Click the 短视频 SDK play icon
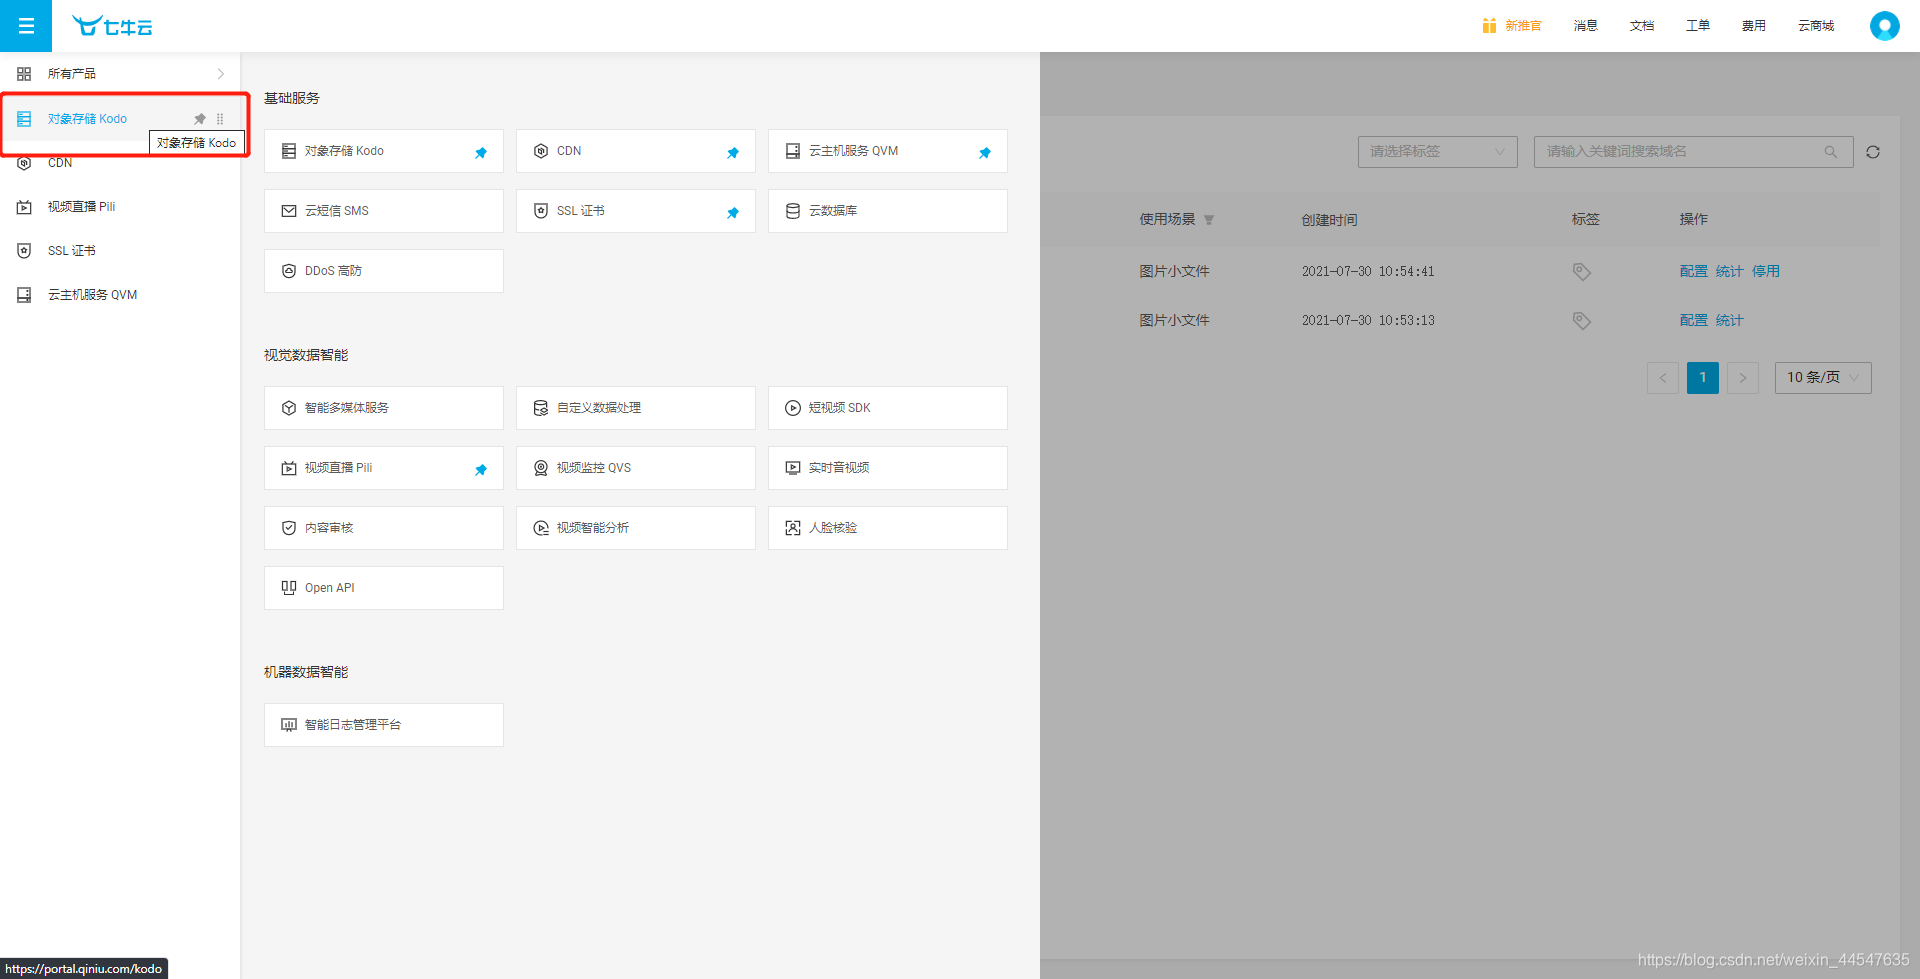The image size is (1920, 979). 793,408
